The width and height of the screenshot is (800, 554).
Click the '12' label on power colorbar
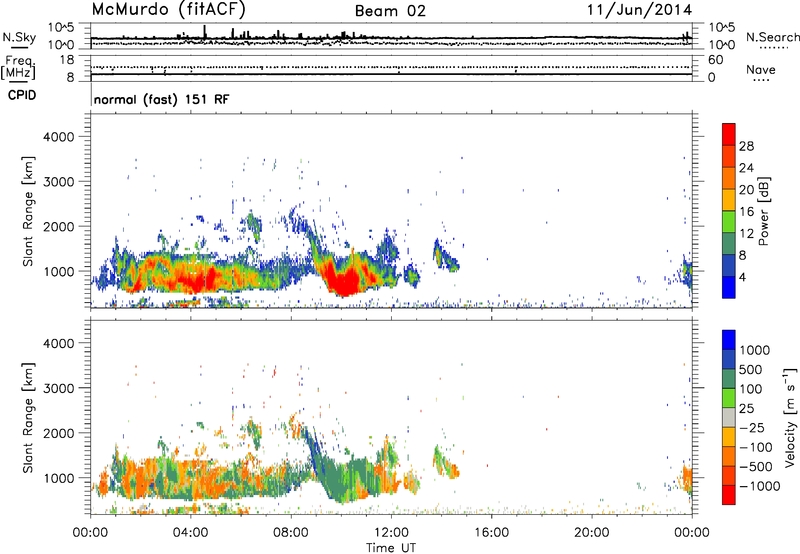[746, 234]
